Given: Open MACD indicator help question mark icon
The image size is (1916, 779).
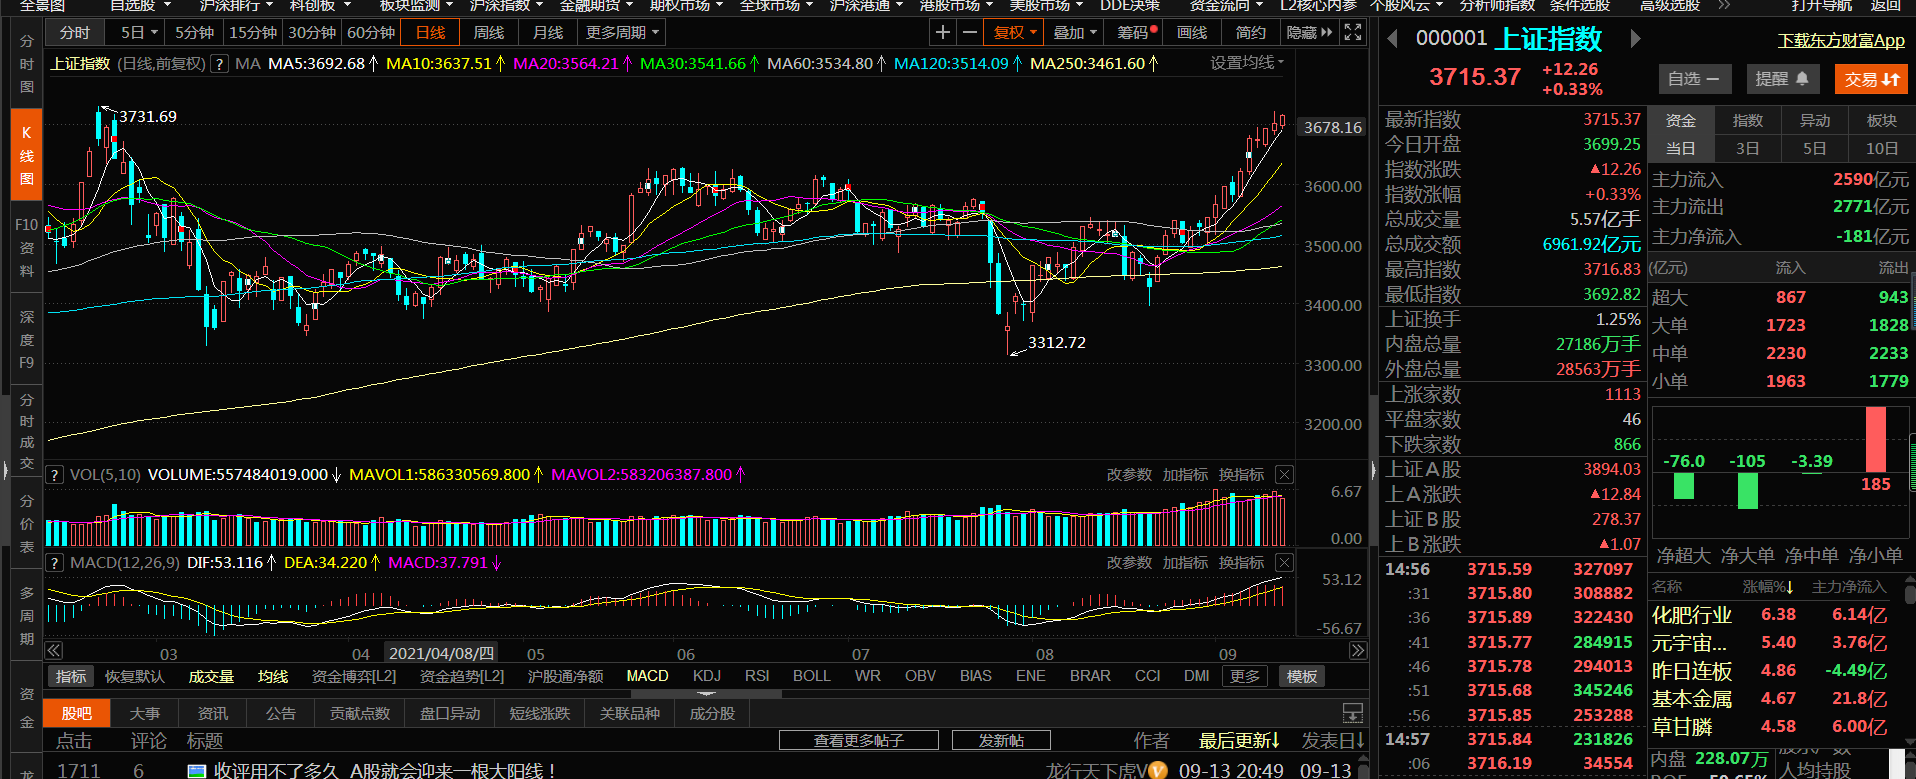Looking at the screenshot, I should coord(55,563).
